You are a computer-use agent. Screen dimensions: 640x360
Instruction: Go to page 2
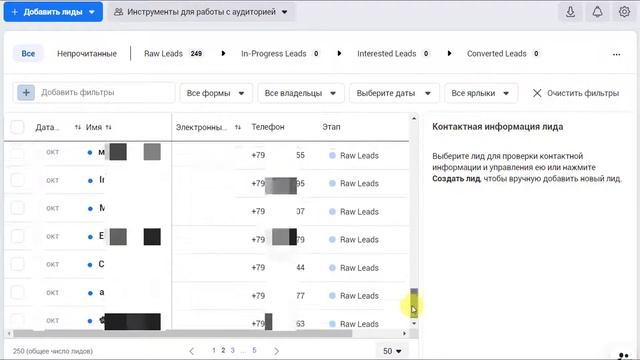(x=223, y=350)
